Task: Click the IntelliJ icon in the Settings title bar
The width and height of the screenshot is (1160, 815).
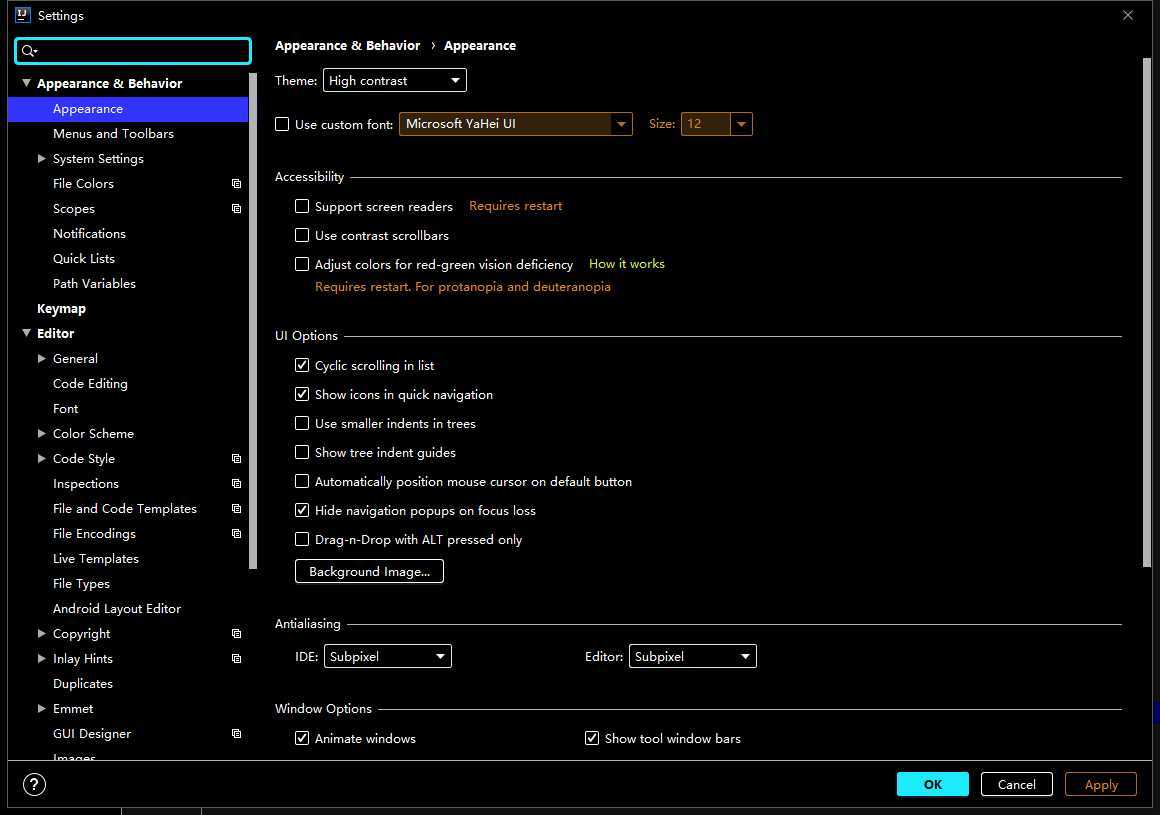Action: pyautogui.click(x=23, y=15)
